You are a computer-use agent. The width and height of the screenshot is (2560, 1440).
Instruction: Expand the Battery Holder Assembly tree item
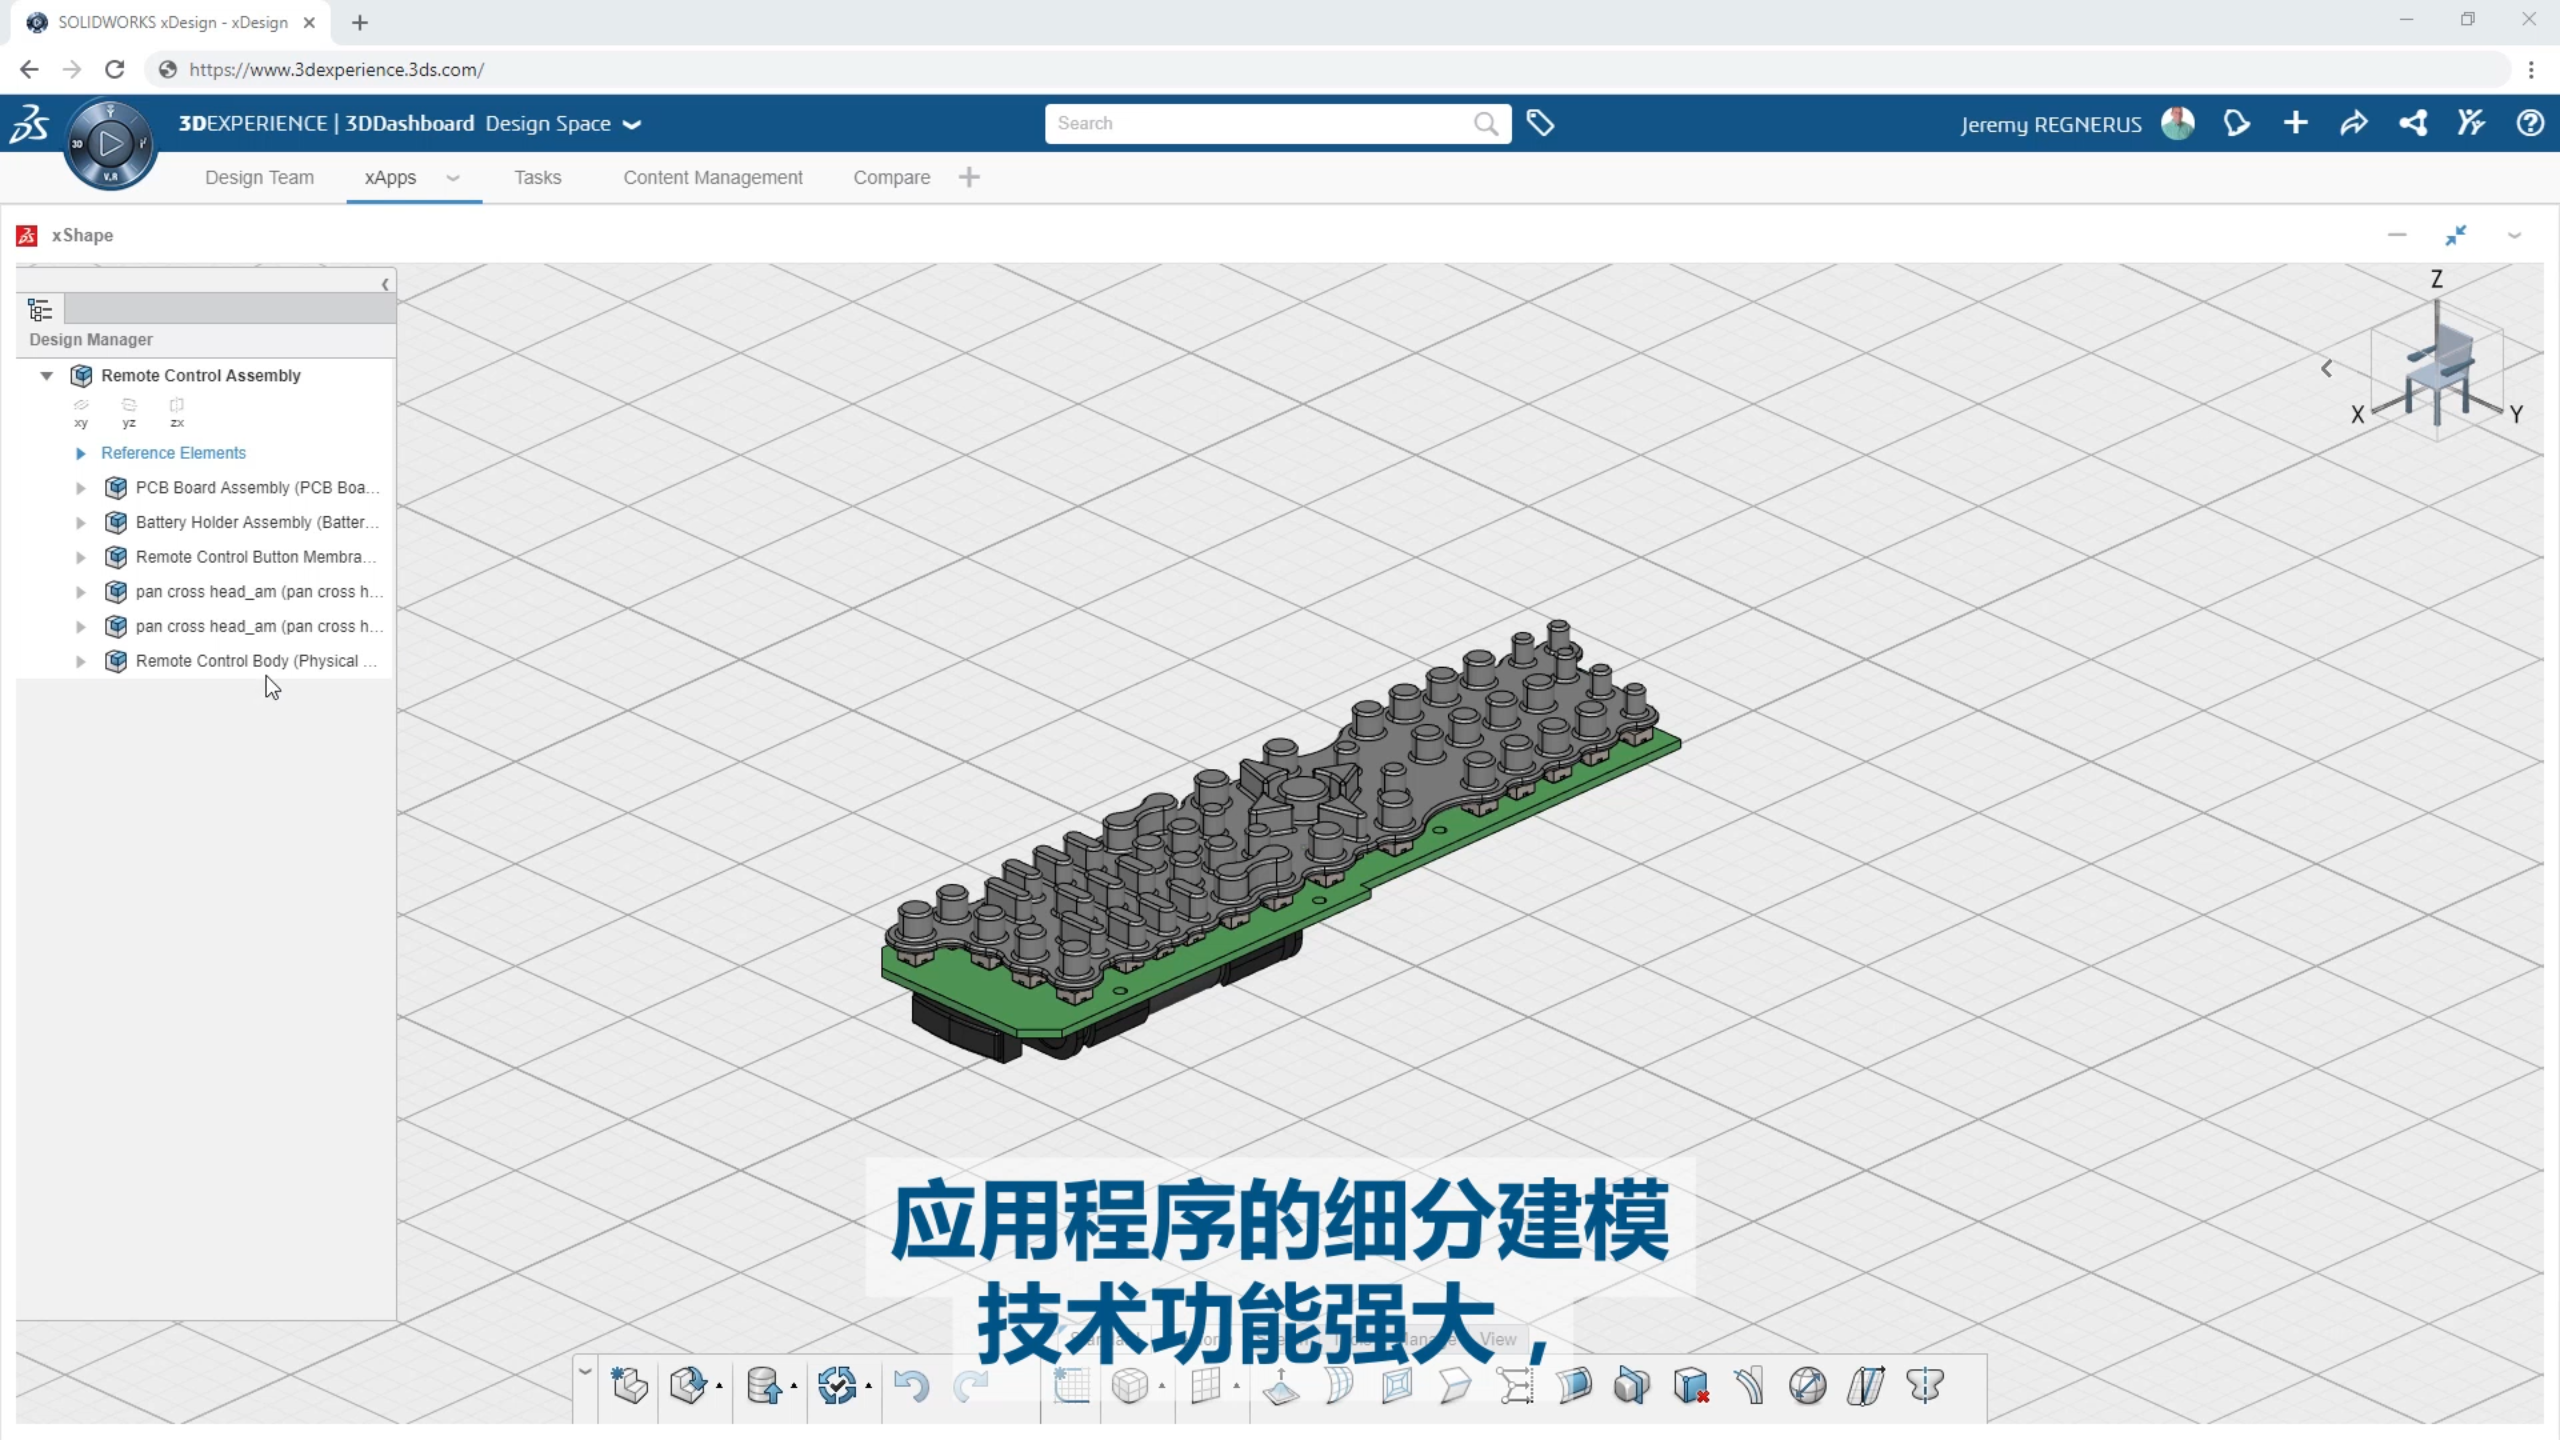(x=80, y=522)
